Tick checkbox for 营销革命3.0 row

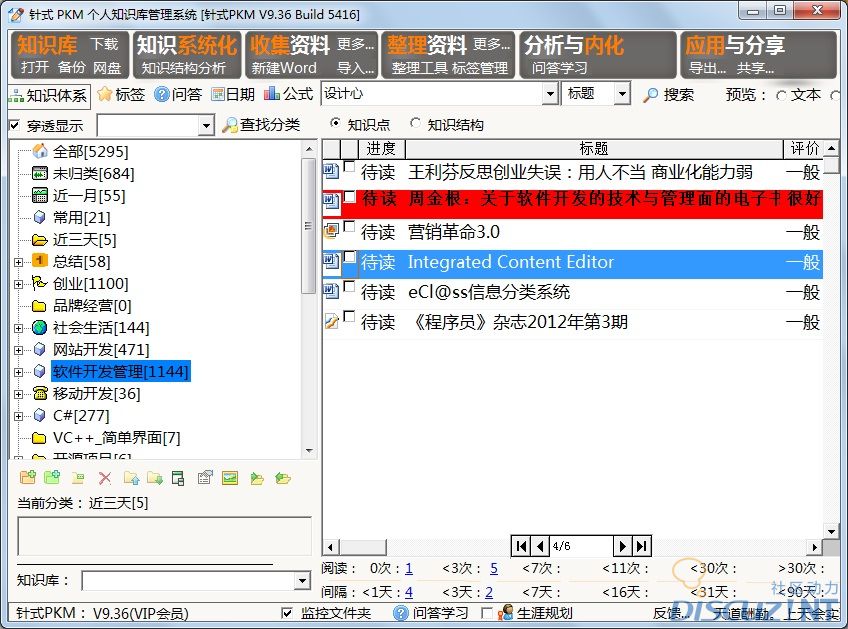coord(349,228)
